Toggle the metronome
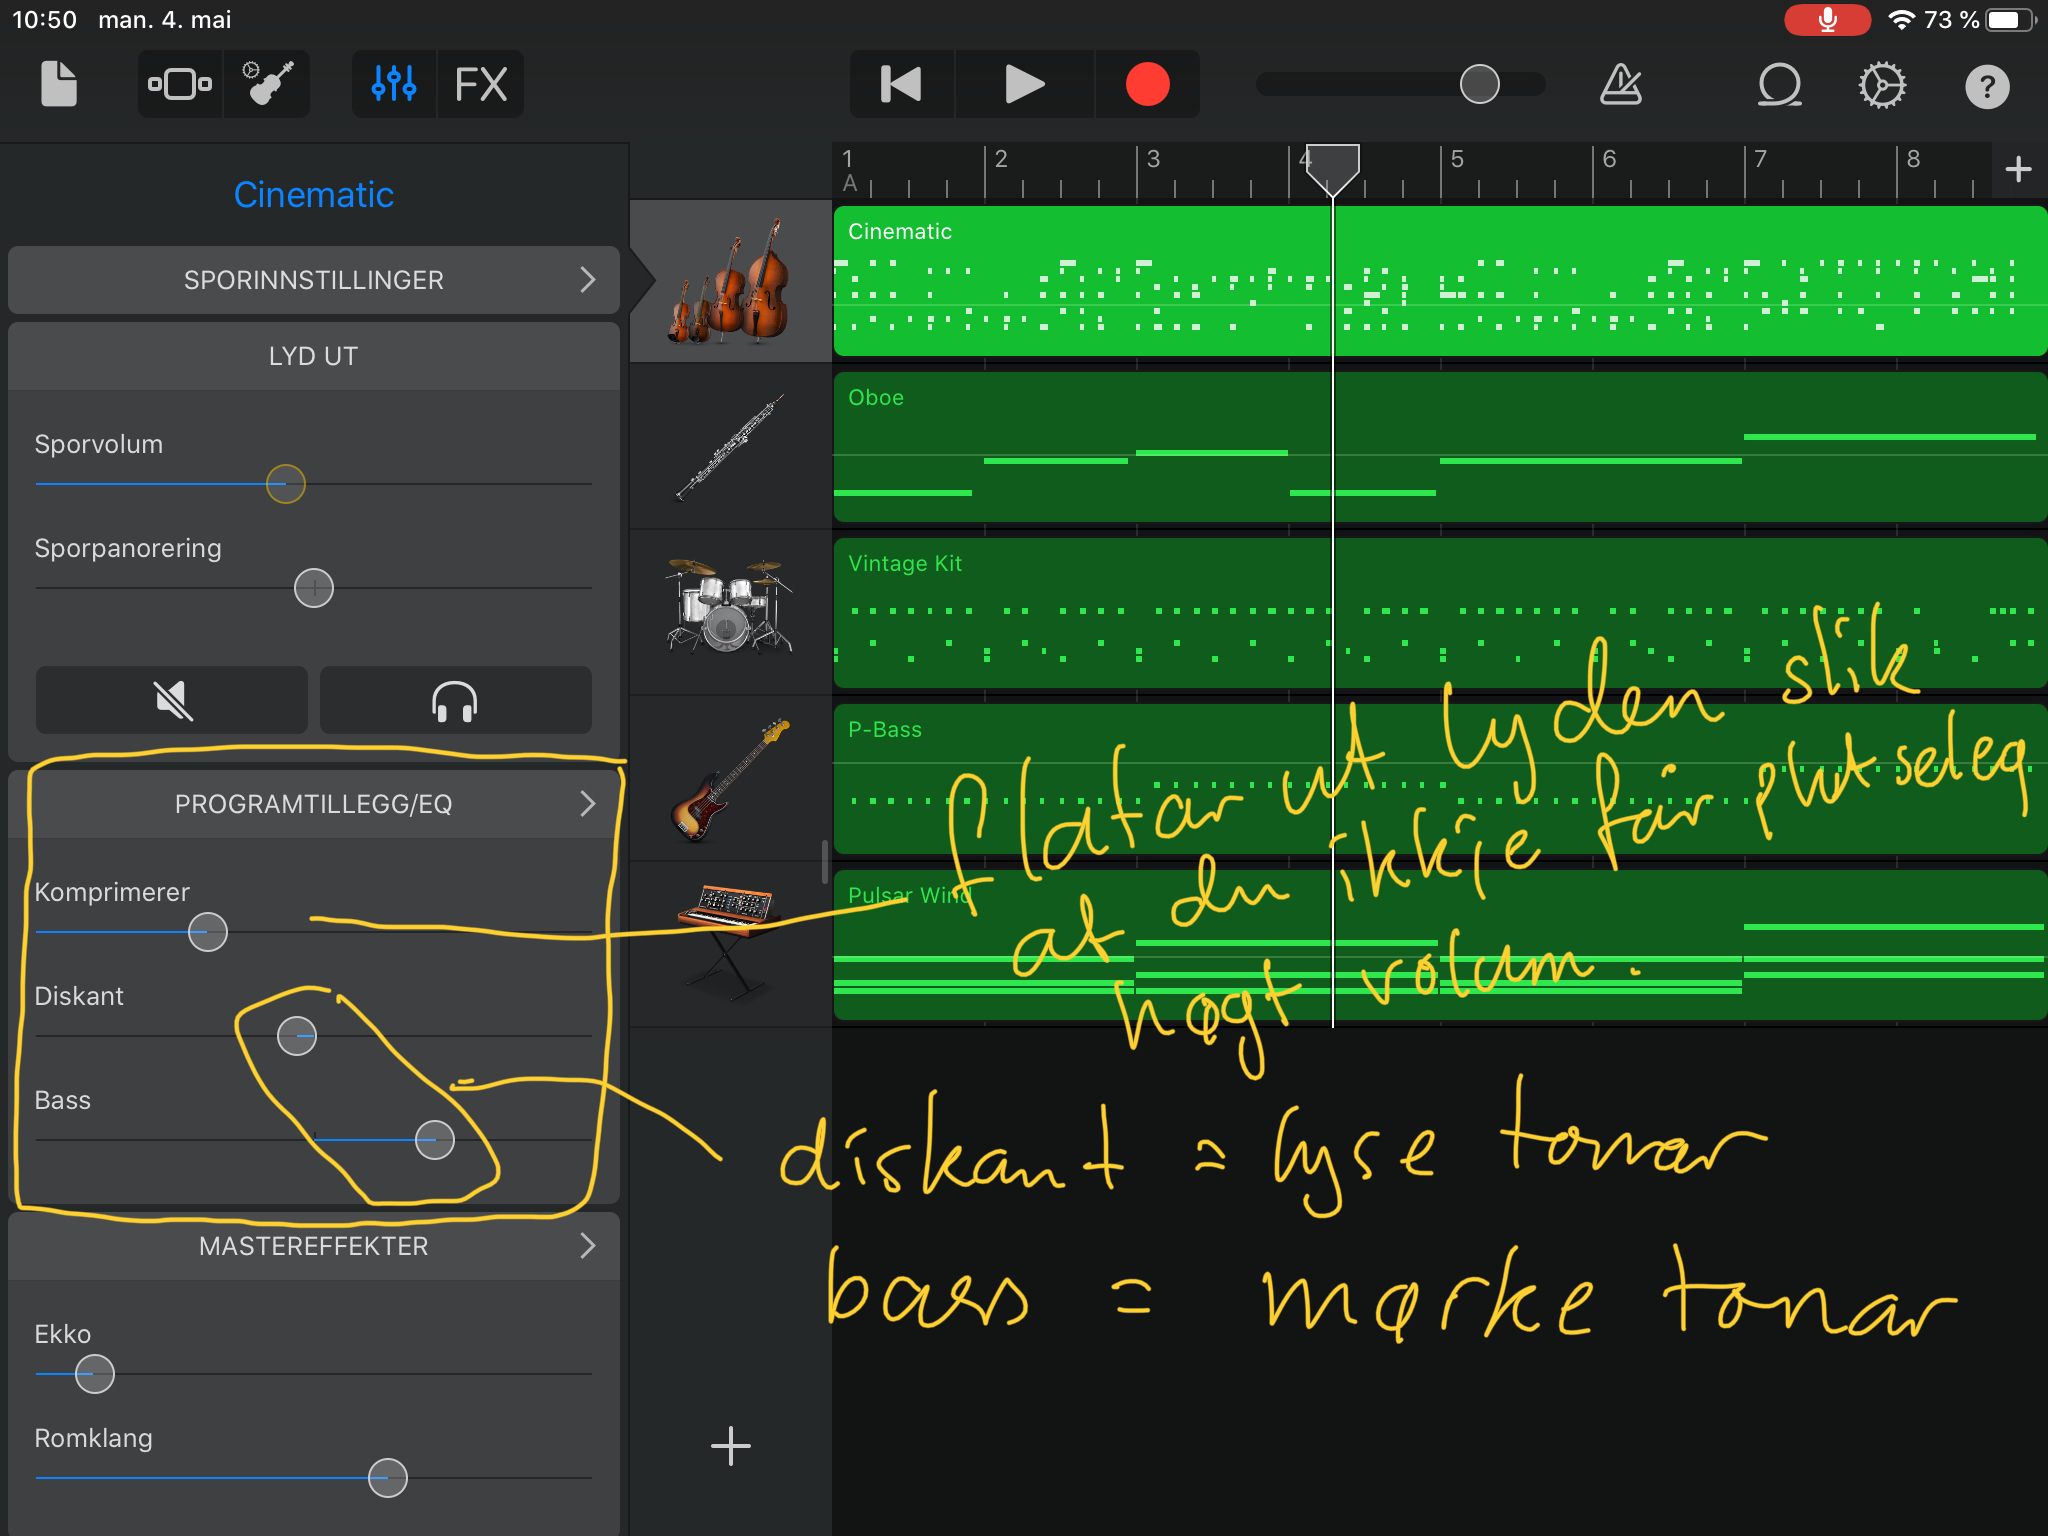2048x1536 pixels. pos(1620,84)
